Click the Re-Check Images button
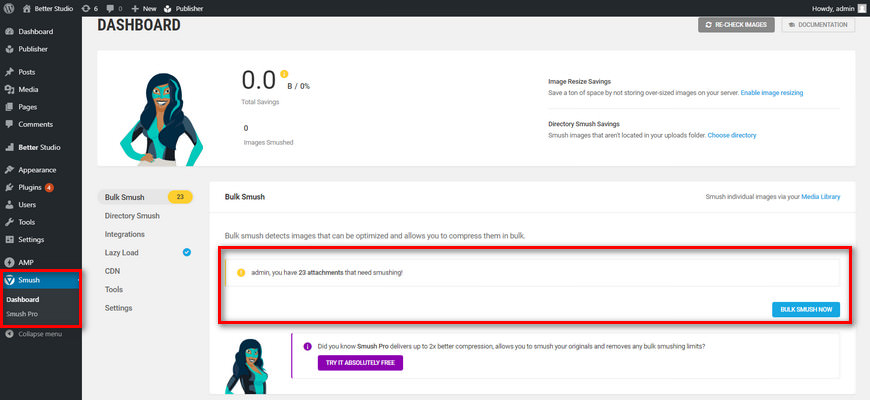The image size is (870, 400). pyautogui.click(x=736, y=25)
